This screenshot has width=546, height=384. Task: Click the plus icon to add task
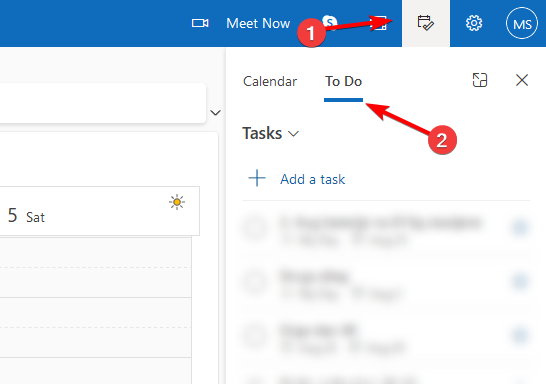point(257,178)
